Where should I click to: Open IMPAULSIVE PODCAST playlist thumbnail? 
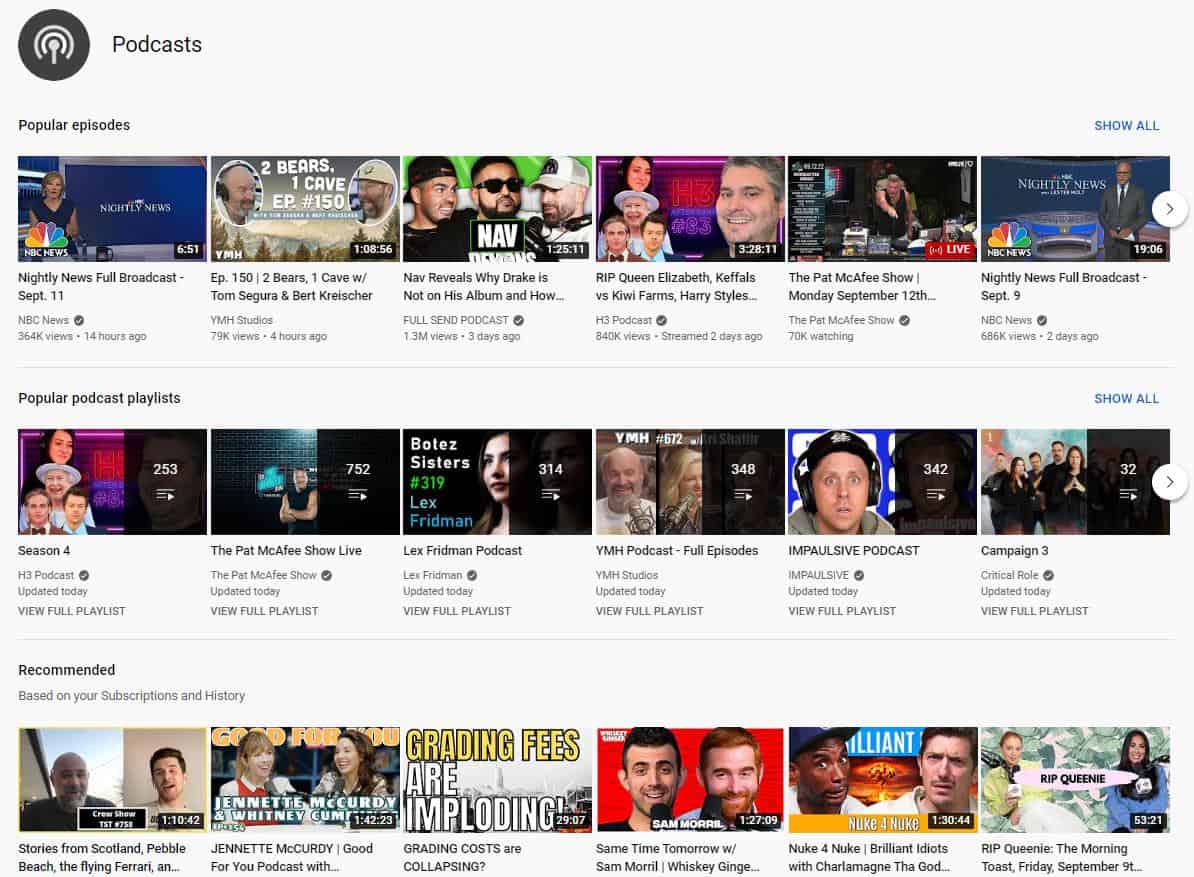click(883, 482)
